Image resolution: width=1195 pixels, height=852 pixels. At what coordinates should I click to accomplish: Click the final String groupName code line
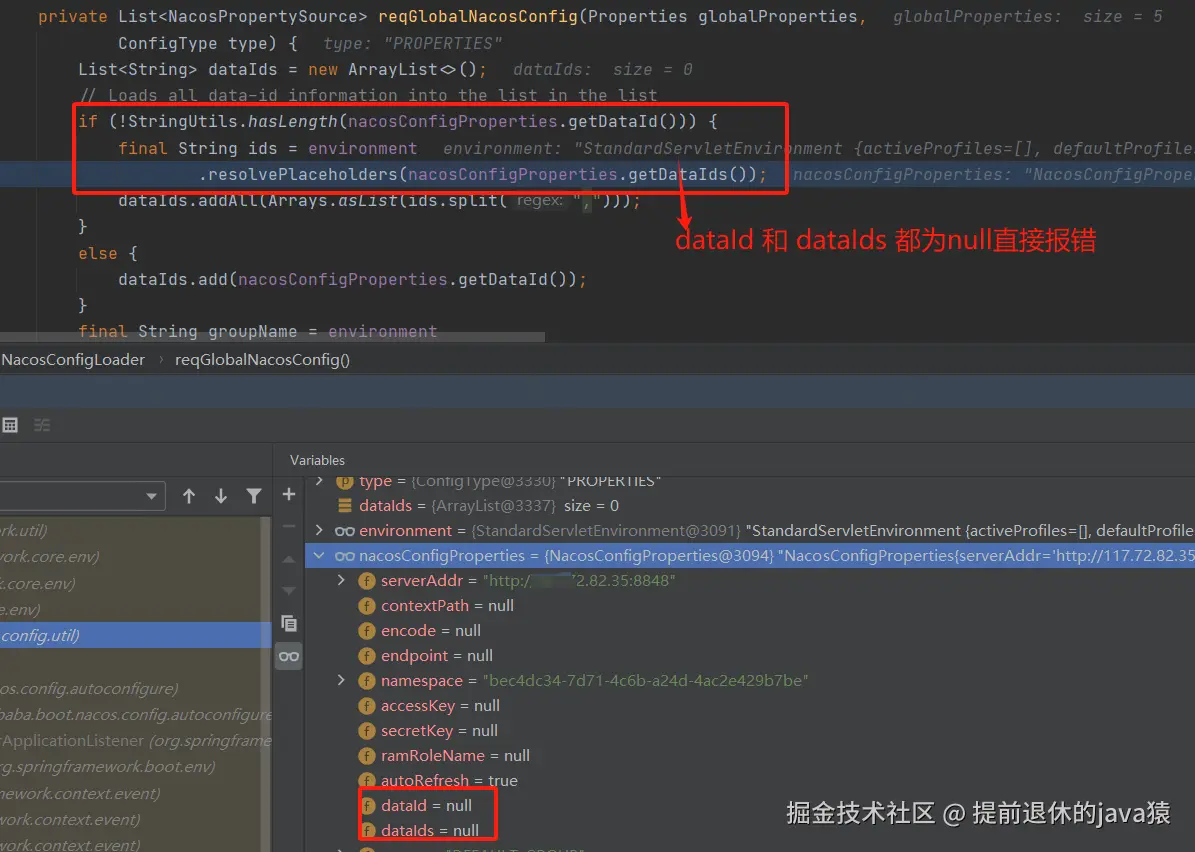click(258, 332)
